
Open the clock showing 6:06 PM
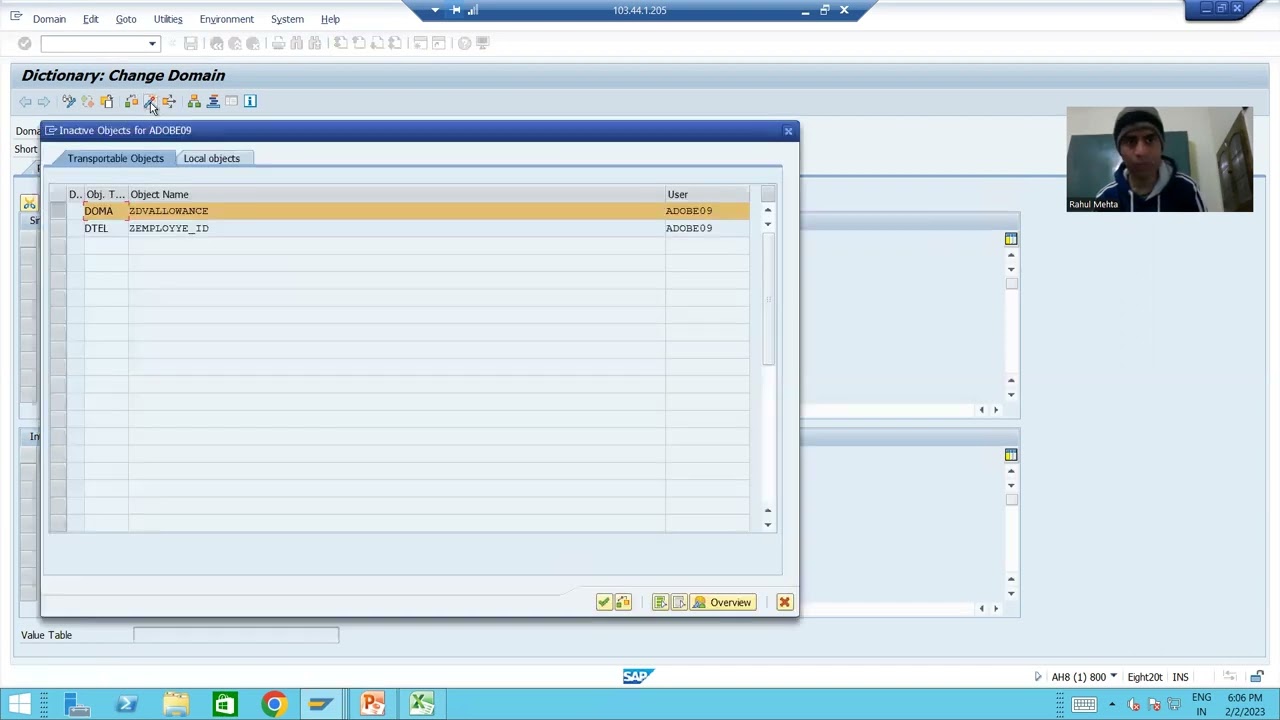[1245, 704]
